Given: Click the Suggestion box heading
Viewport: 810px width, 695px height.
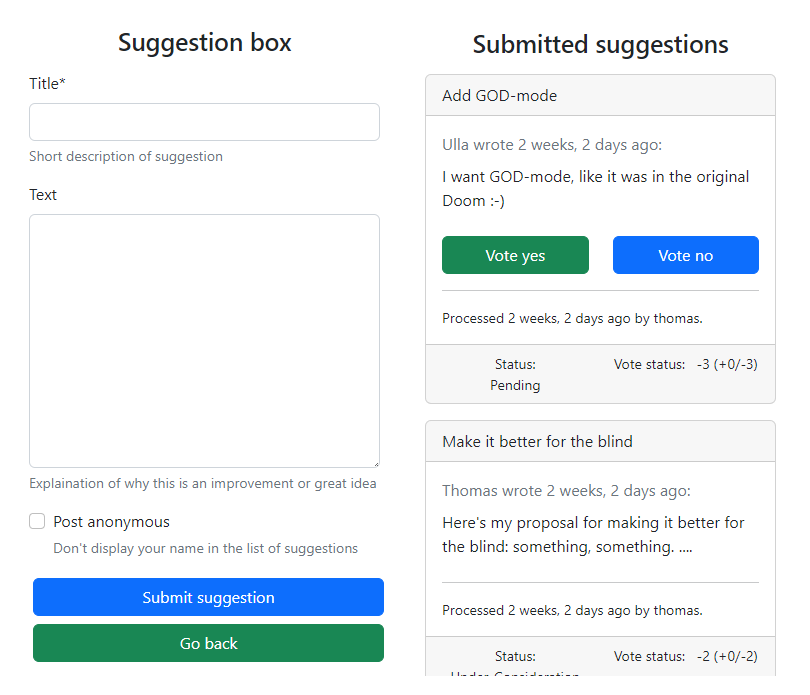Looking at the screenshot, I should pos(205,42).
